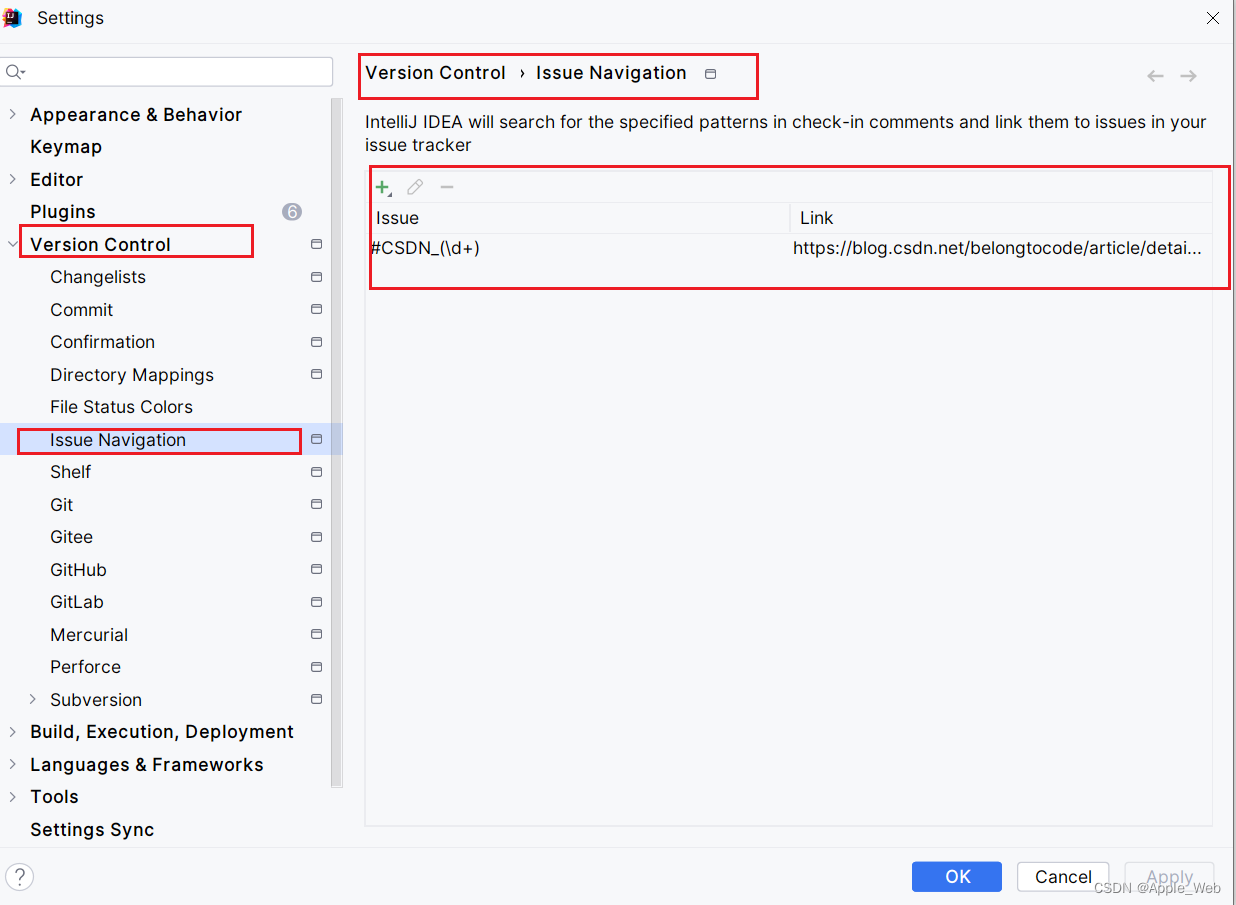1236x905 pixels.
Task: Open Settings Sync page
Action: click(x=92, y=830)
